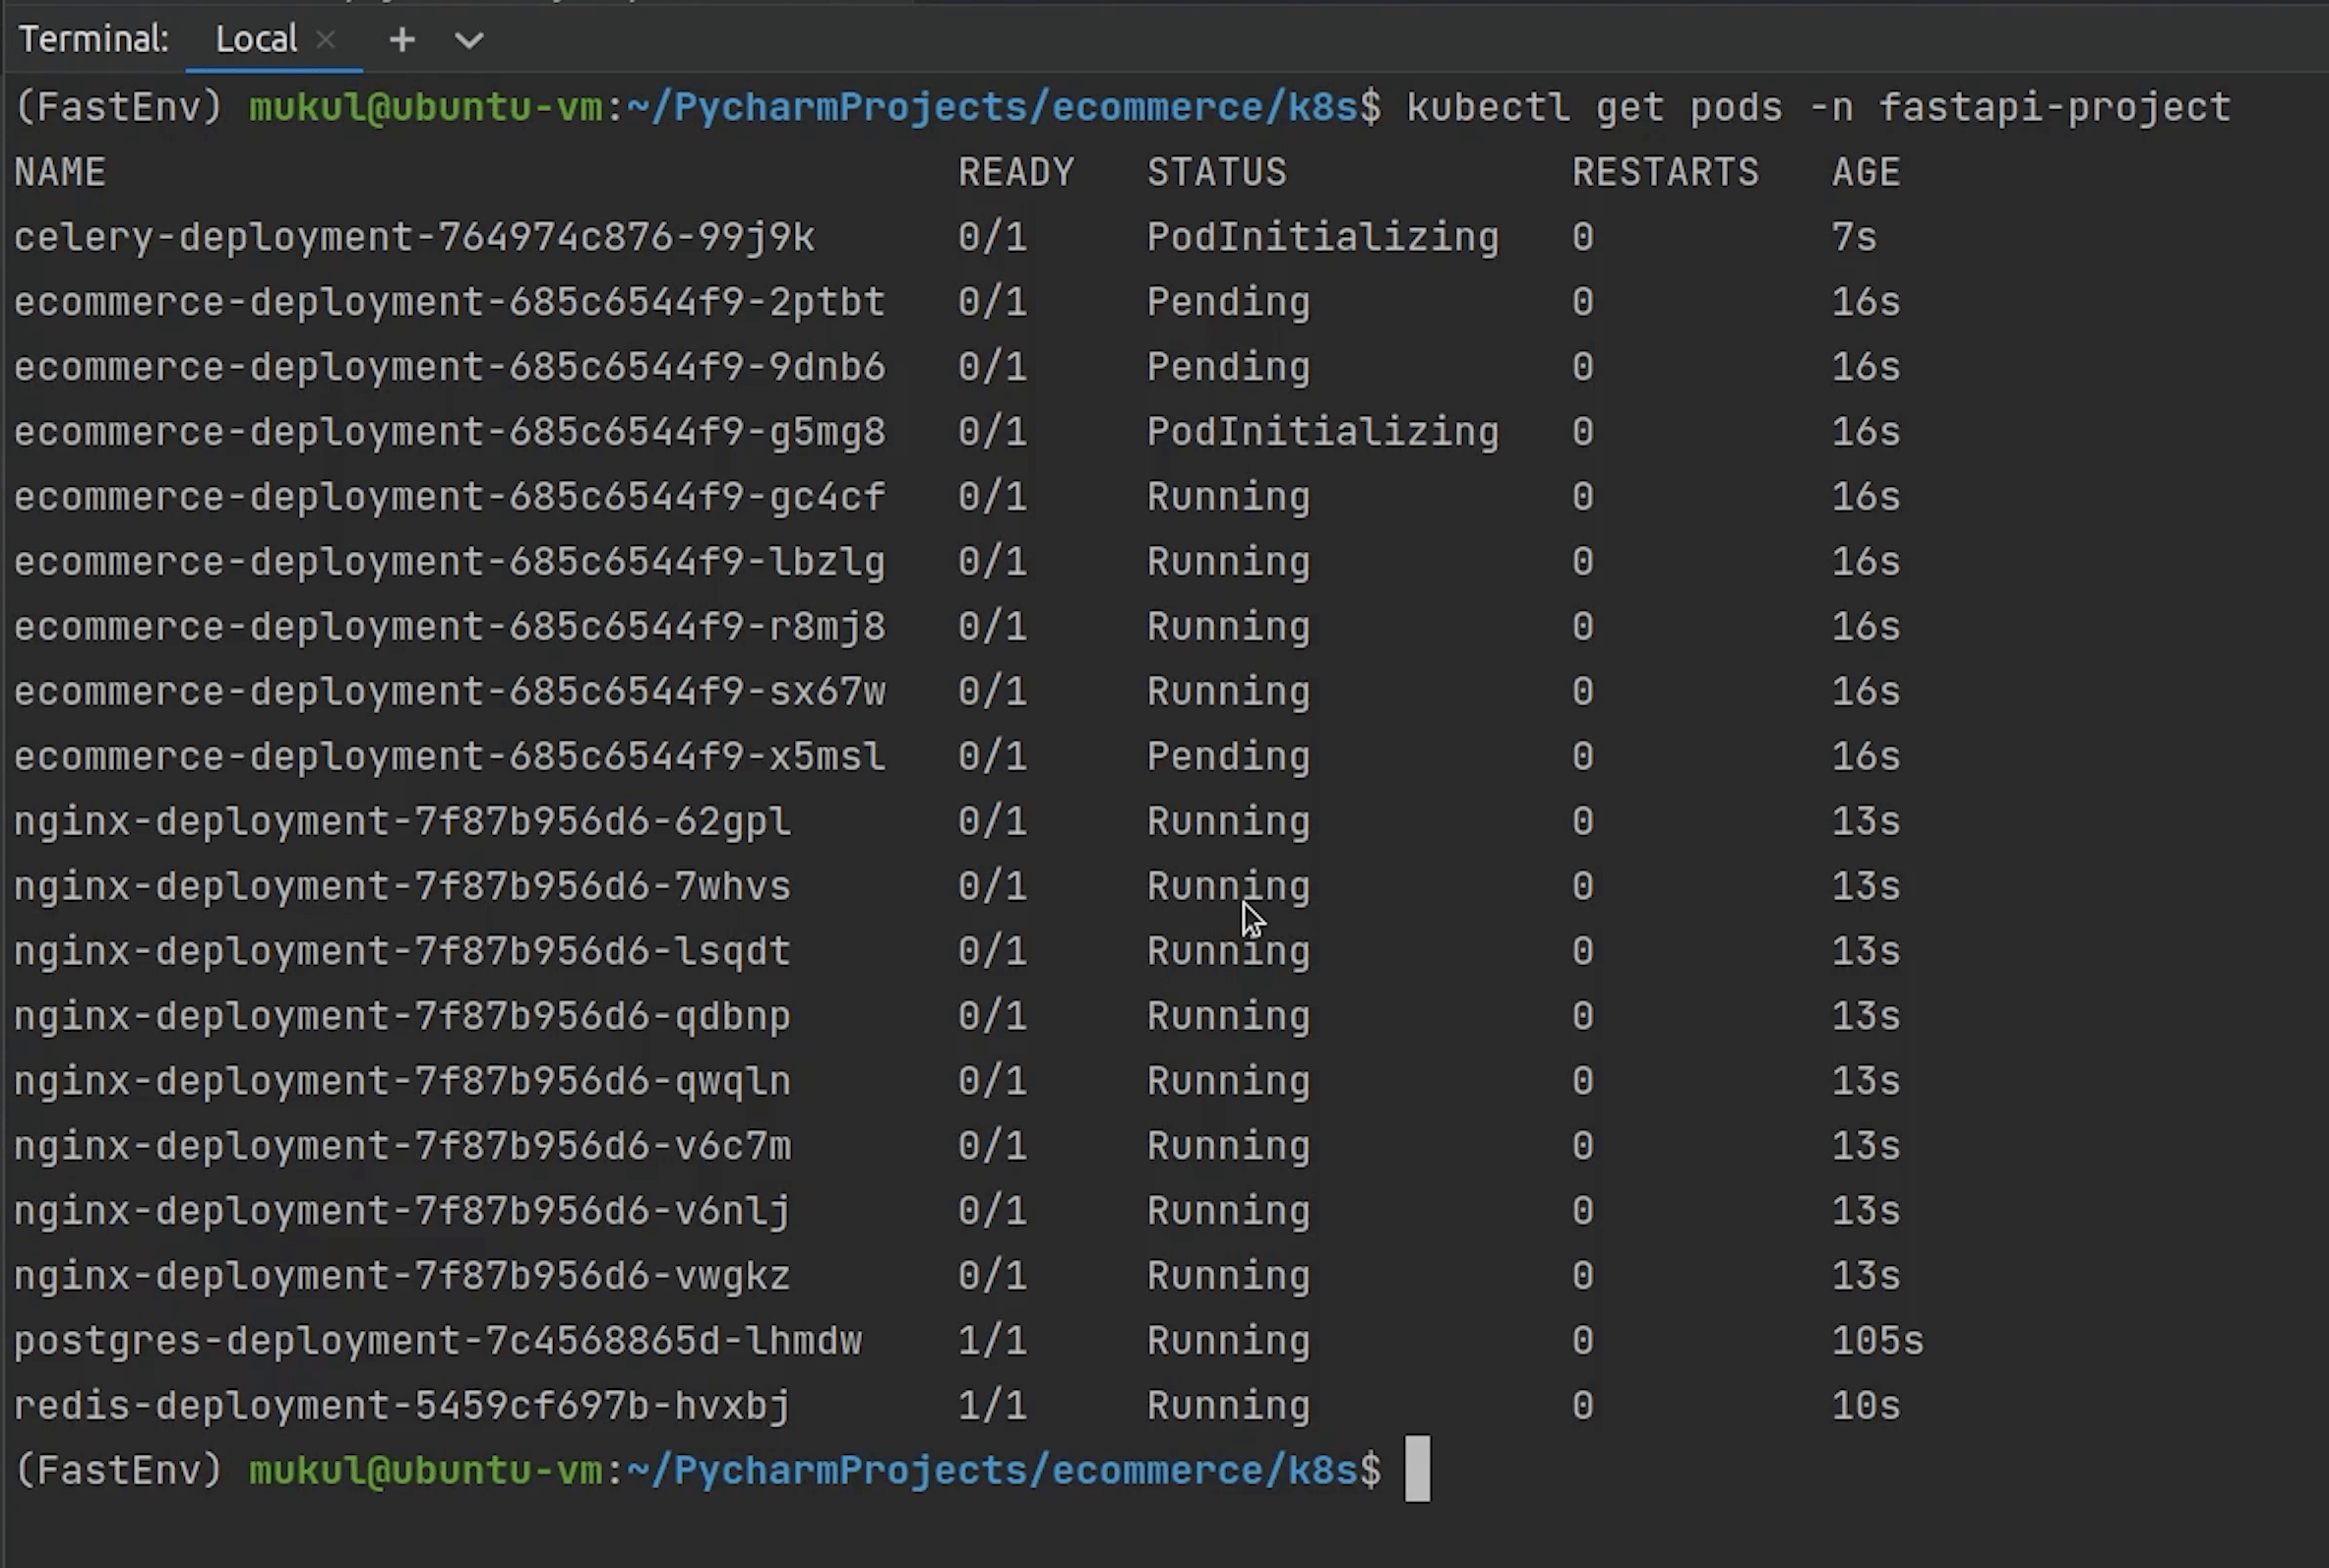2329x1568 pixels.
Task: Click the celery-deployment pod name
Action: 414,238
